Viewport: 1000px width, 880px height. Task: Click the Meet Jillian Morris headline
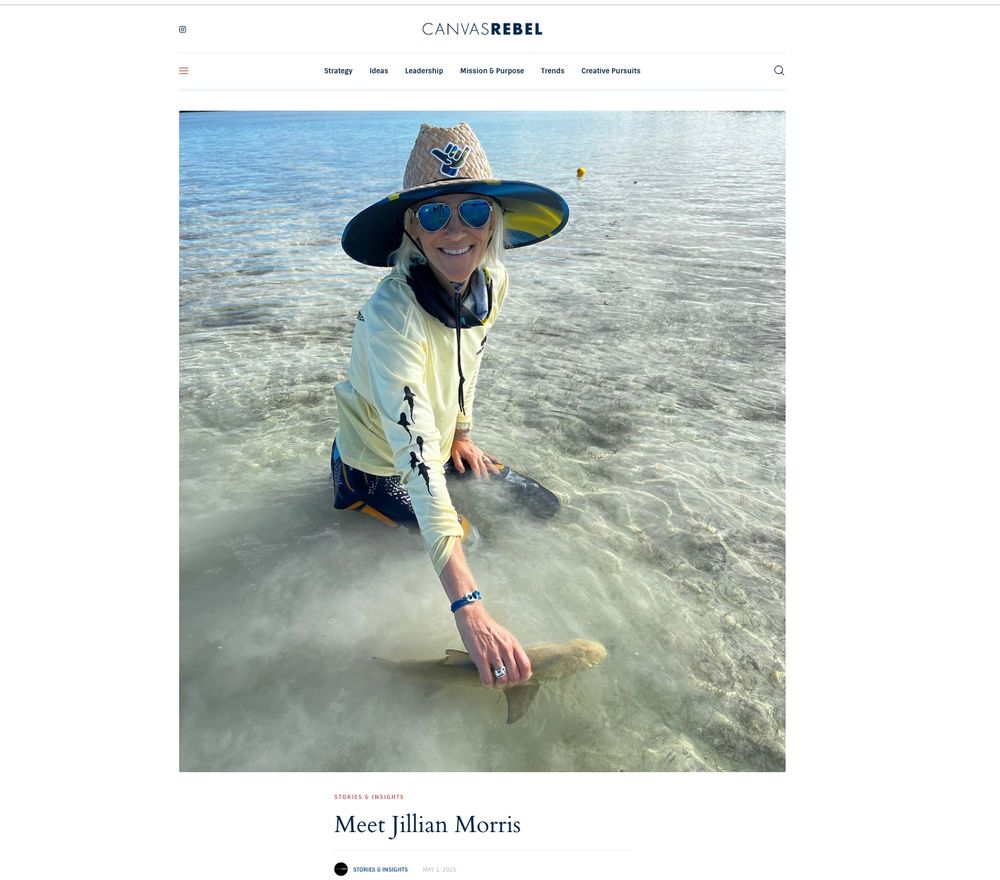point(427,825)
